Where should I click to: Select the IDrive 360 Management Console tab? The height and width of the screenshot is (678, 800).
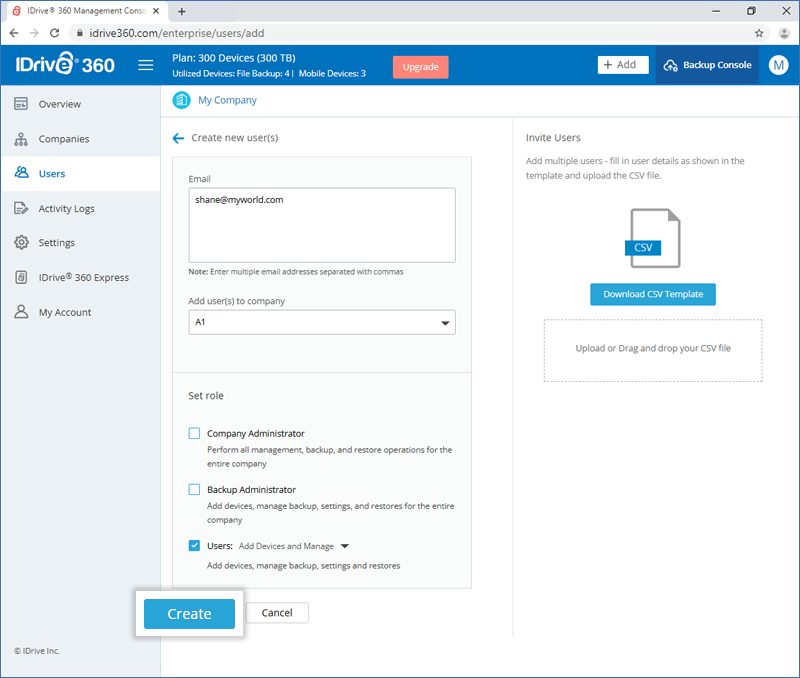click(x=87, y=11)
